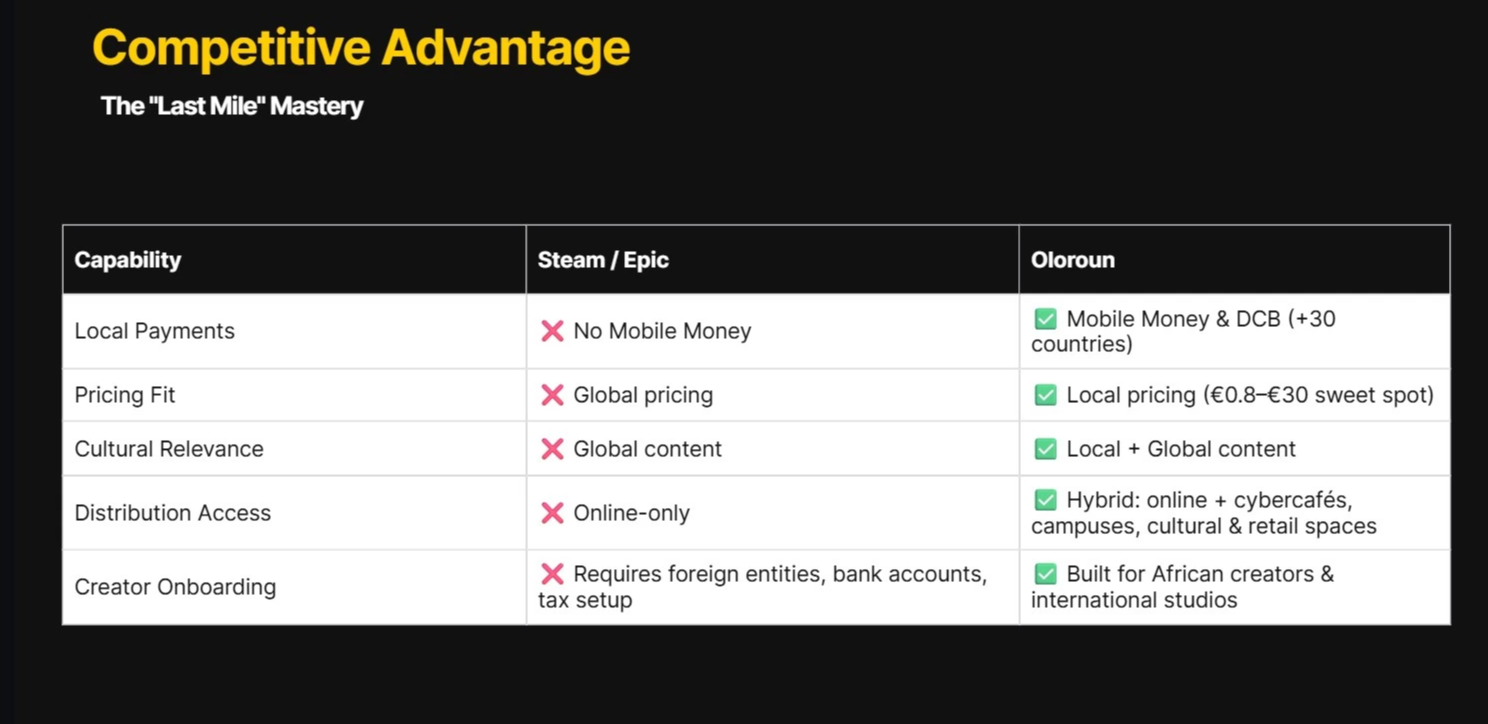This screenshot has width=1488, height=724.
Task: Click the green check beside Local + Global content
Action: [1045, 449]
